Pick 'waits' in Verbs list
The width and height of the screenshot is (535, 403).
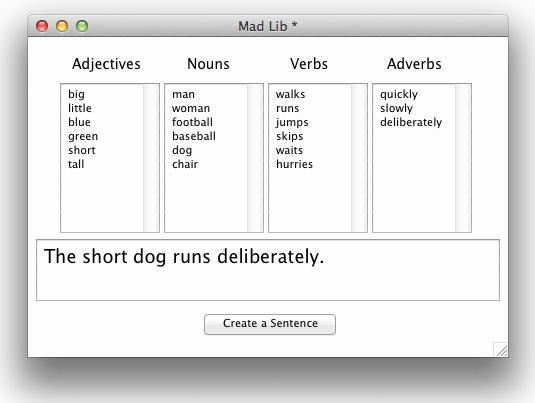(289, 150)
